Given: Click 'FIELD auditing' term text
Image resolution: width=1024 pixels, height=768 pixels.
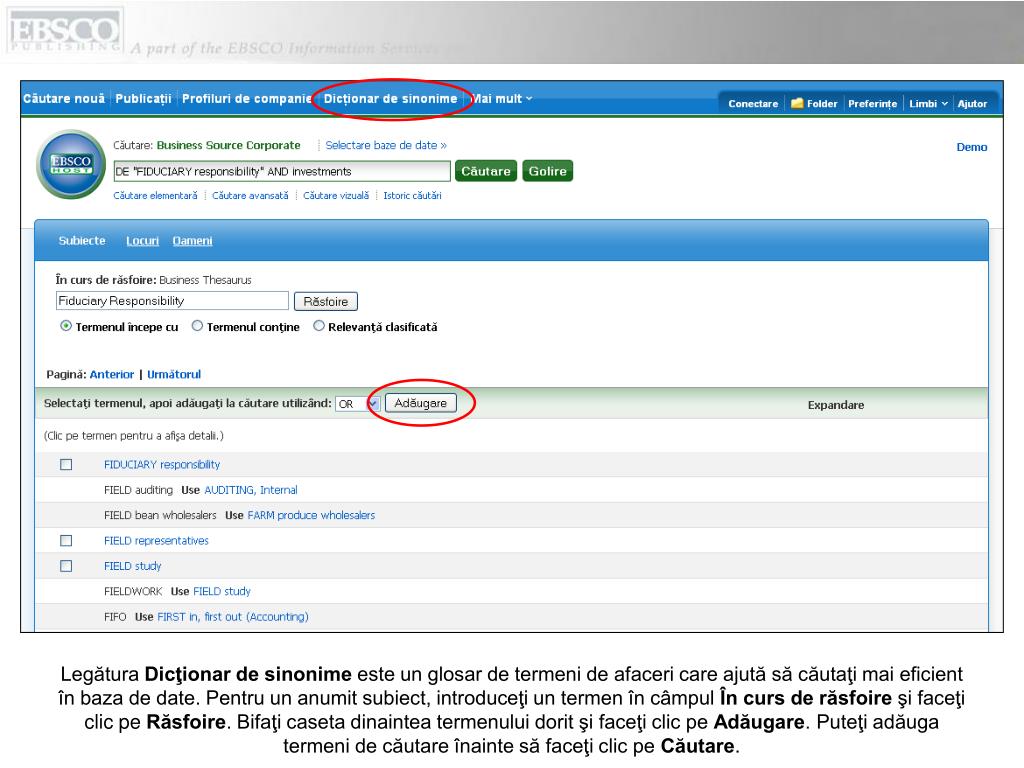Looking at the screenshot, I should [138, 490].
